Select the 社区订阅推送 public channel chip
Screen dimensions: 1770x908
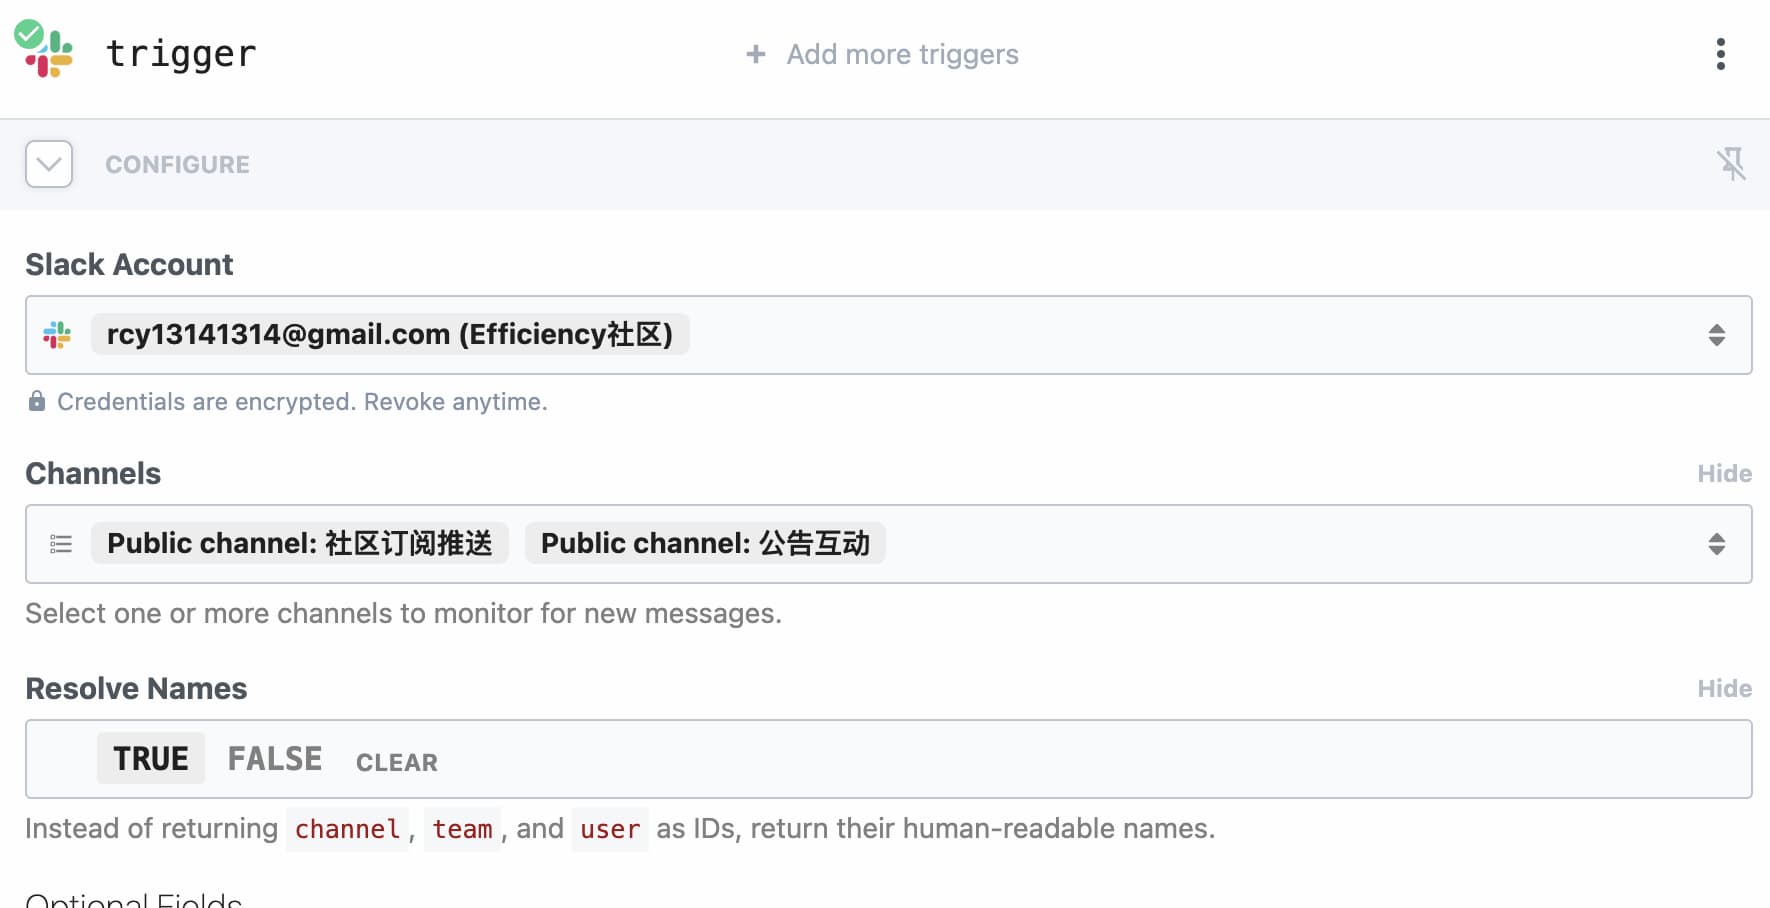[300, 543]
